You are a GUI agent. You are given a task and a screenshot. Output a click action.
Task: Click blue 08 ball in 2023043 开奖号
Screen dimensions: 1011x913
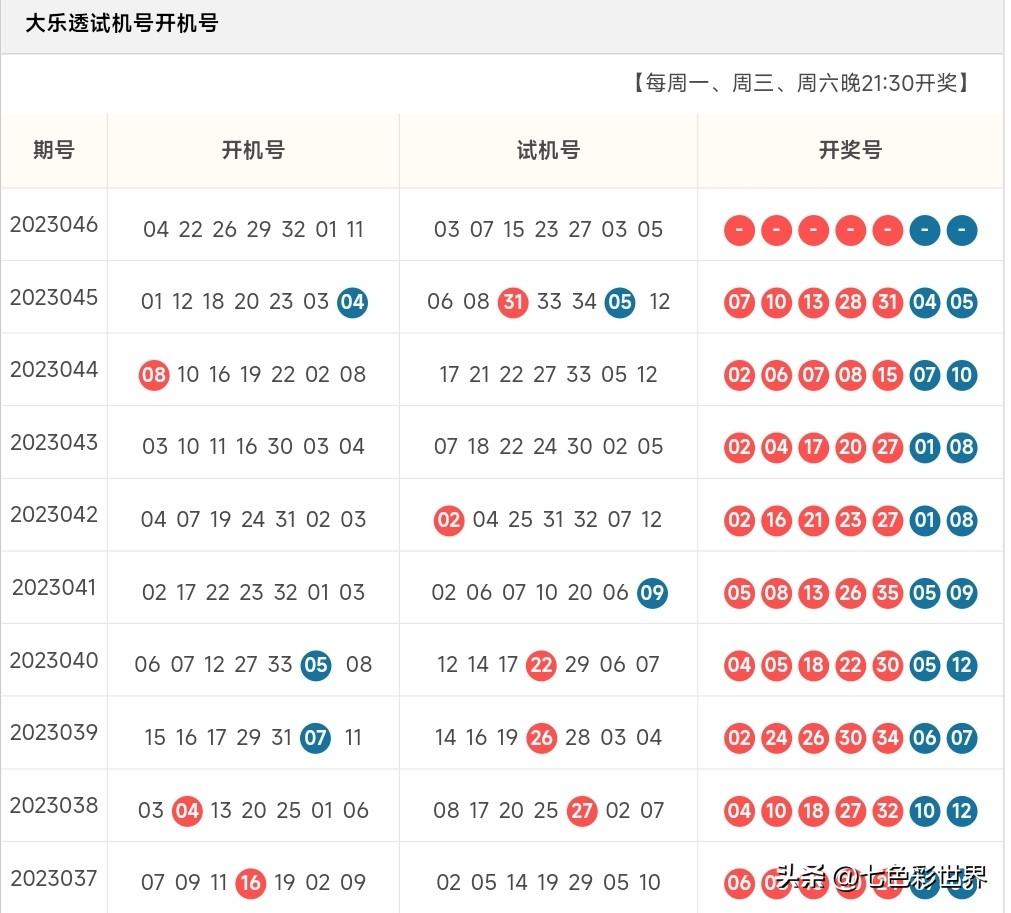coord(962,447)
